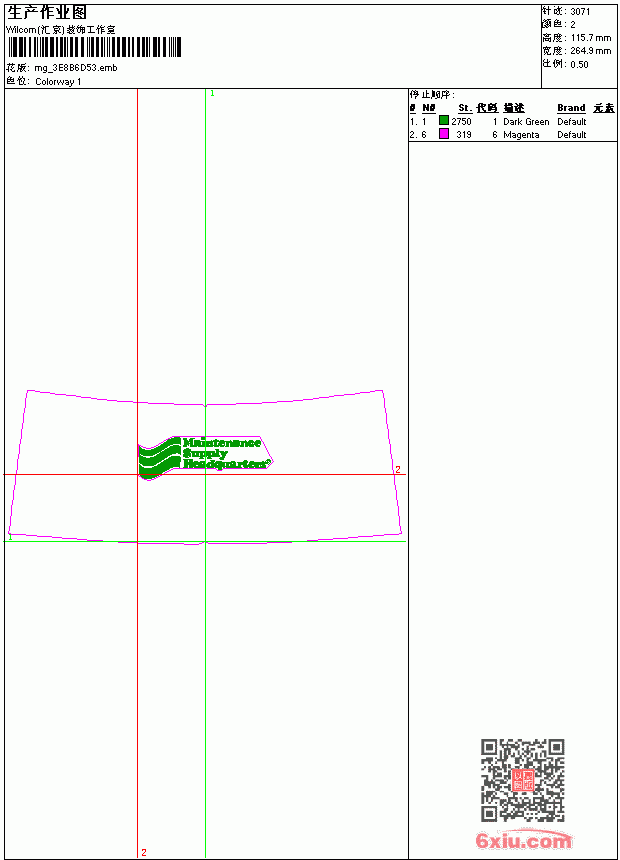Click the St. column header
The image size is (620, 860).
click(x=465, y=108)
